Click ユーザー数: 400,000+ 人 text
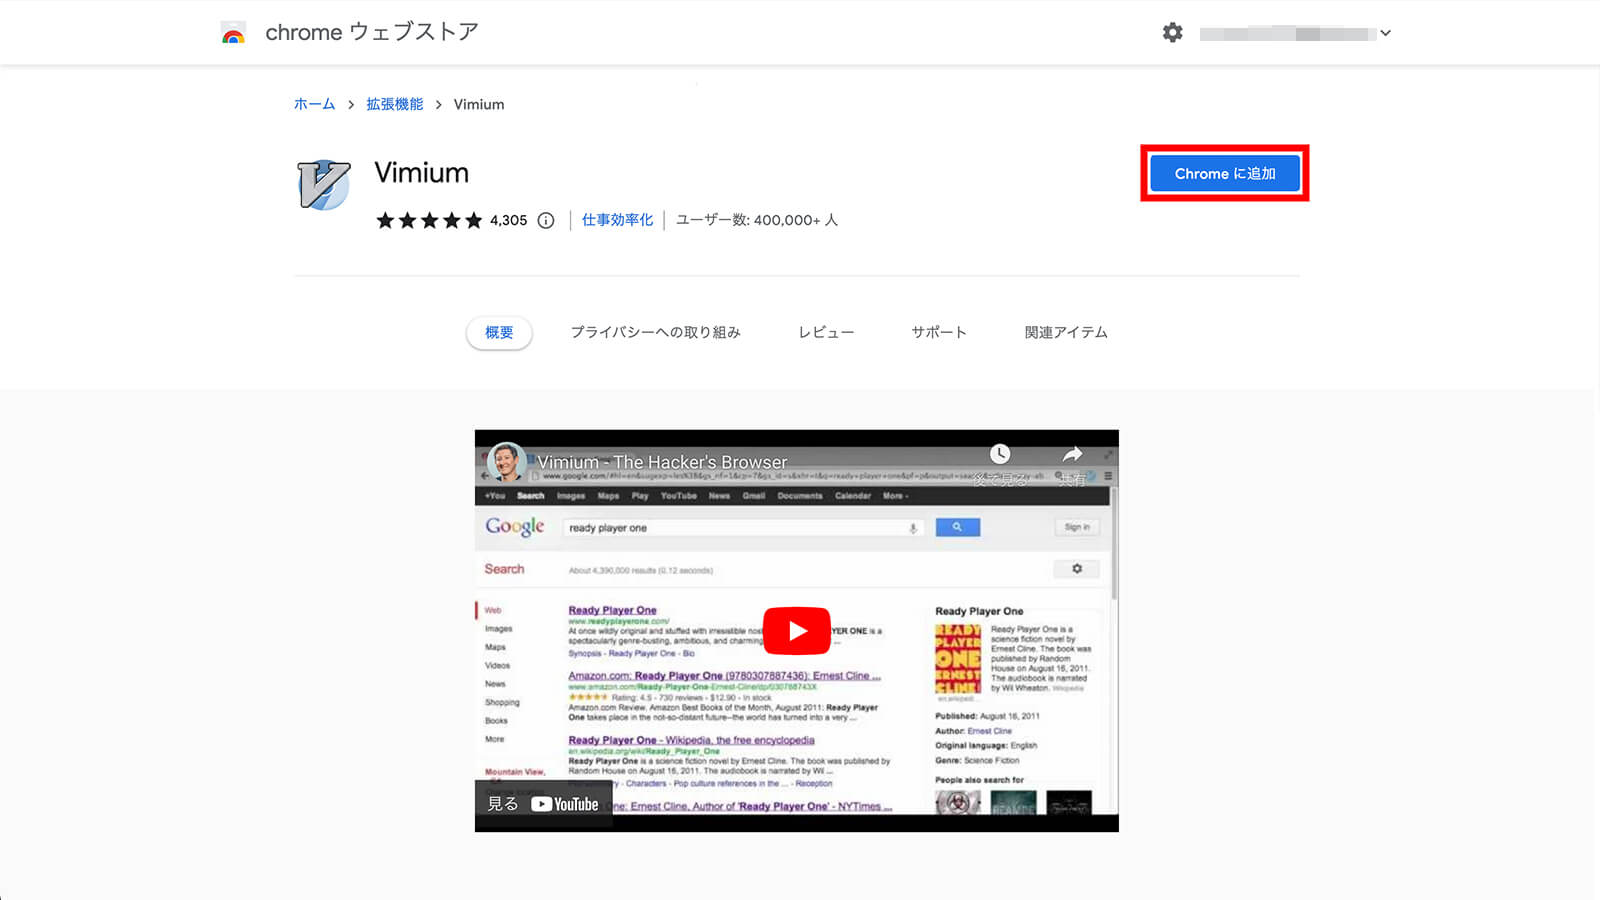Screen dimensions: 1600x900 click(757, 220)
